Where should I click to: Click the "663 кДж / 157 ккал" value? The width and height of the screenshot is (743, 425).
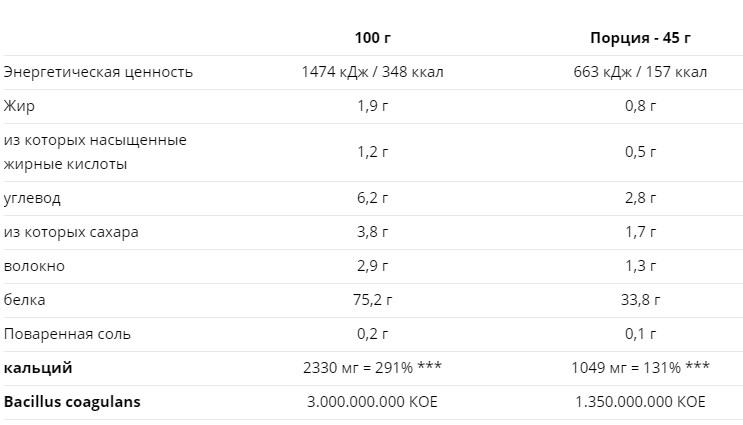640,72
